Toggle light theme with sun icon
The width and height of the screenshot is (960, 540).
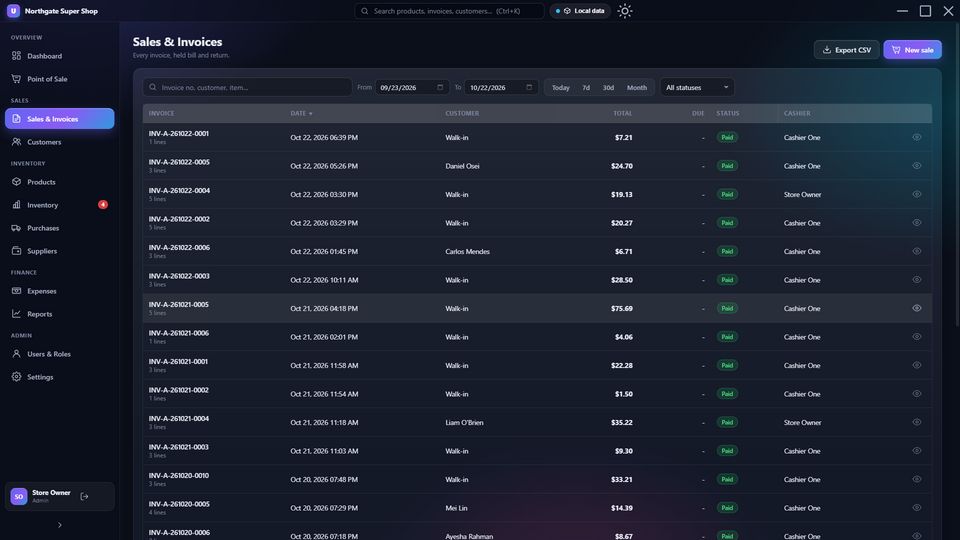tap(624, 11)
